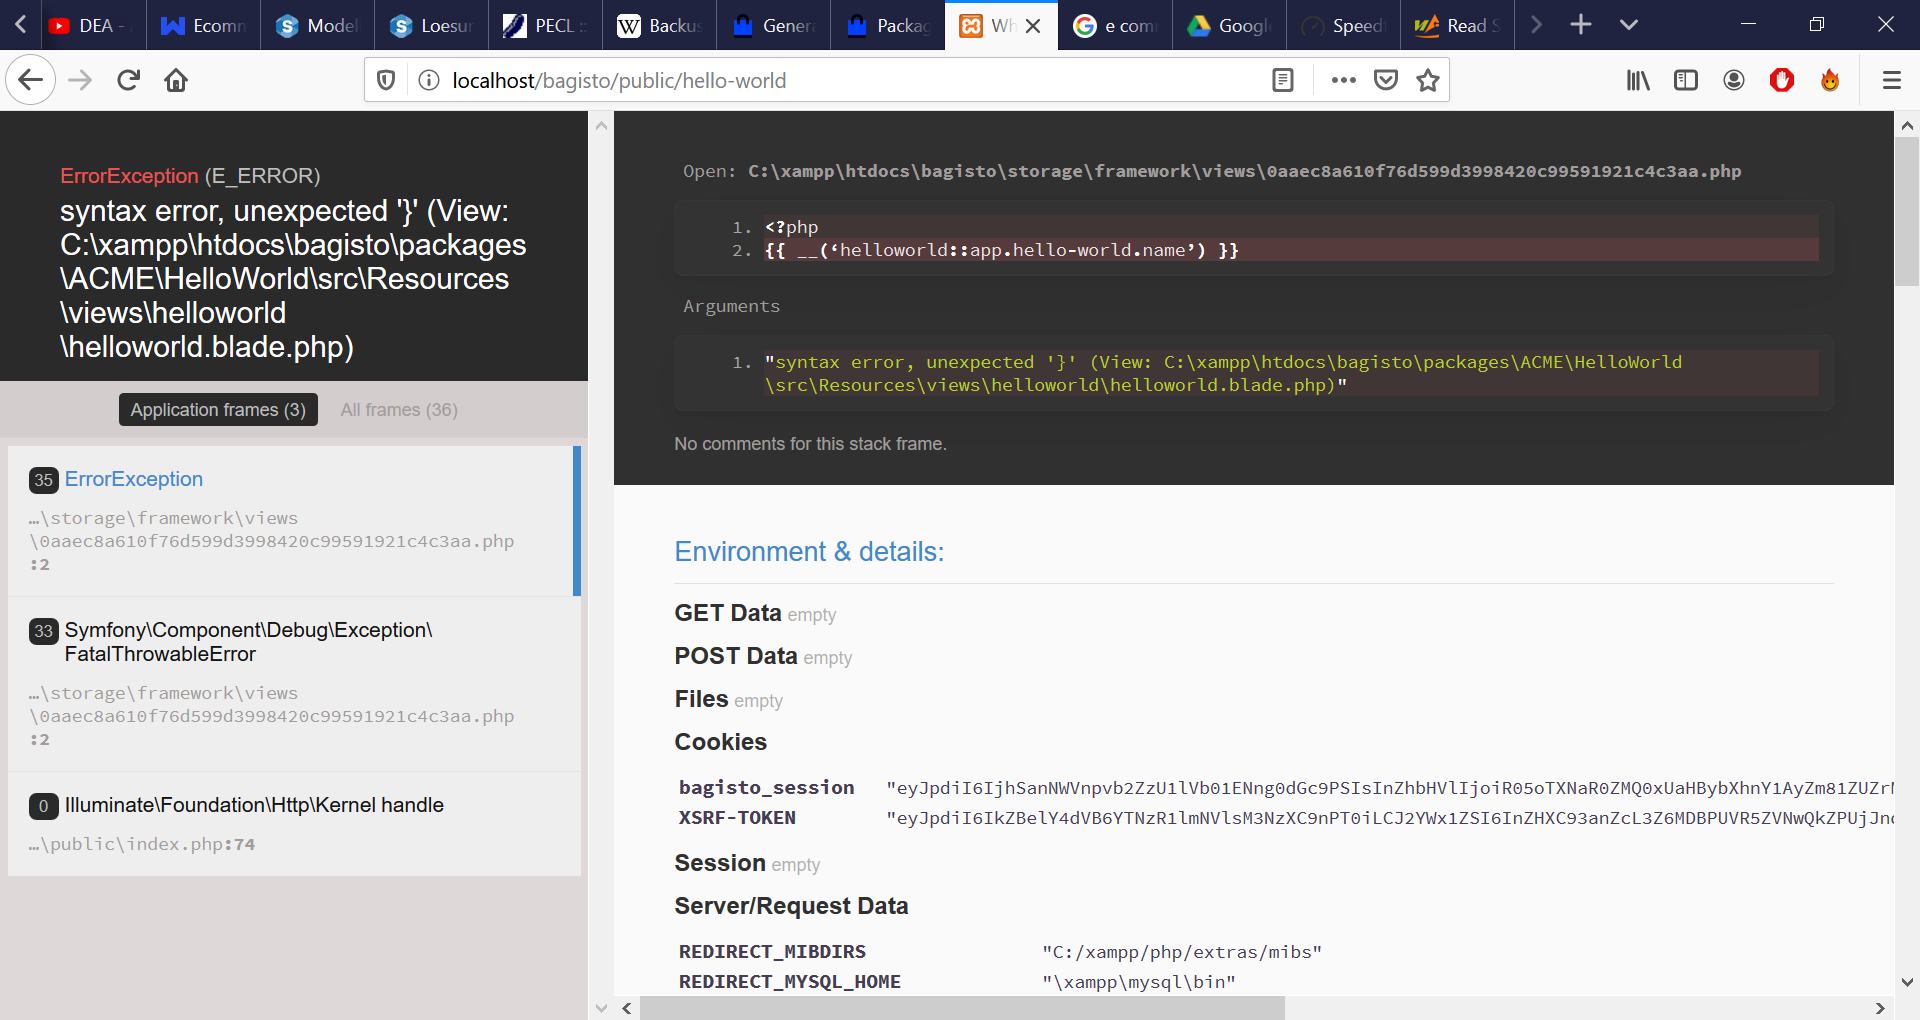Switch to the Speed tab
1920x1020 pixels.
point(1343,25)
